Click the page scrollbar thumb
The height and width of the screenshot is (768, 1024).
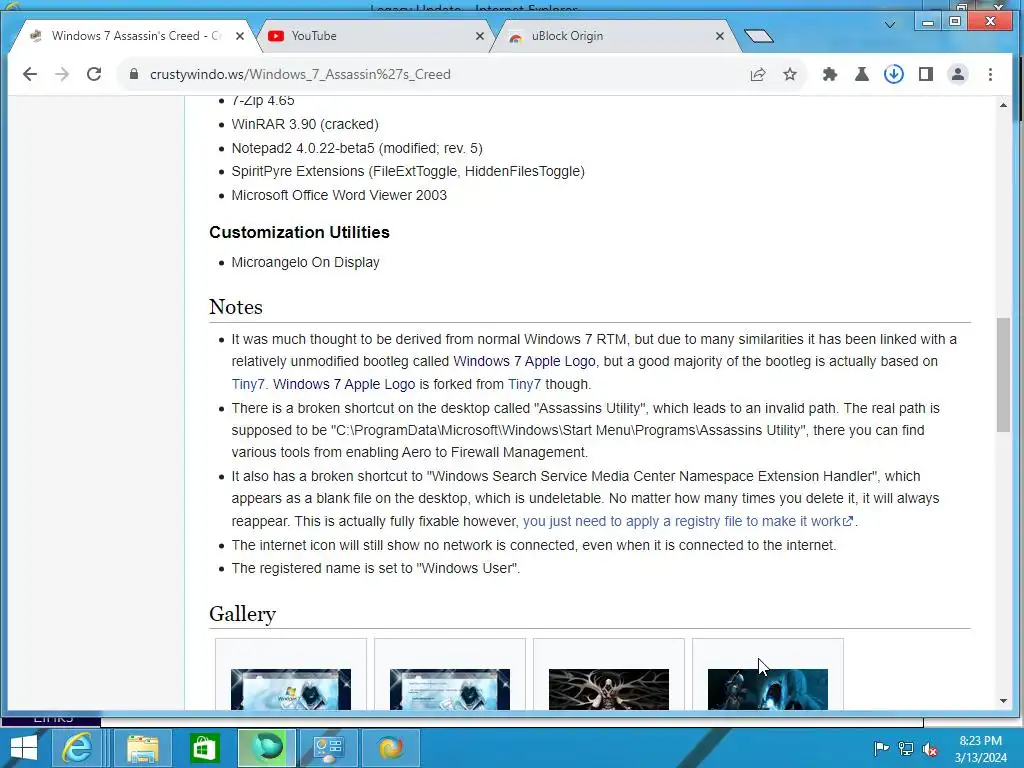tap(1003, 374)
